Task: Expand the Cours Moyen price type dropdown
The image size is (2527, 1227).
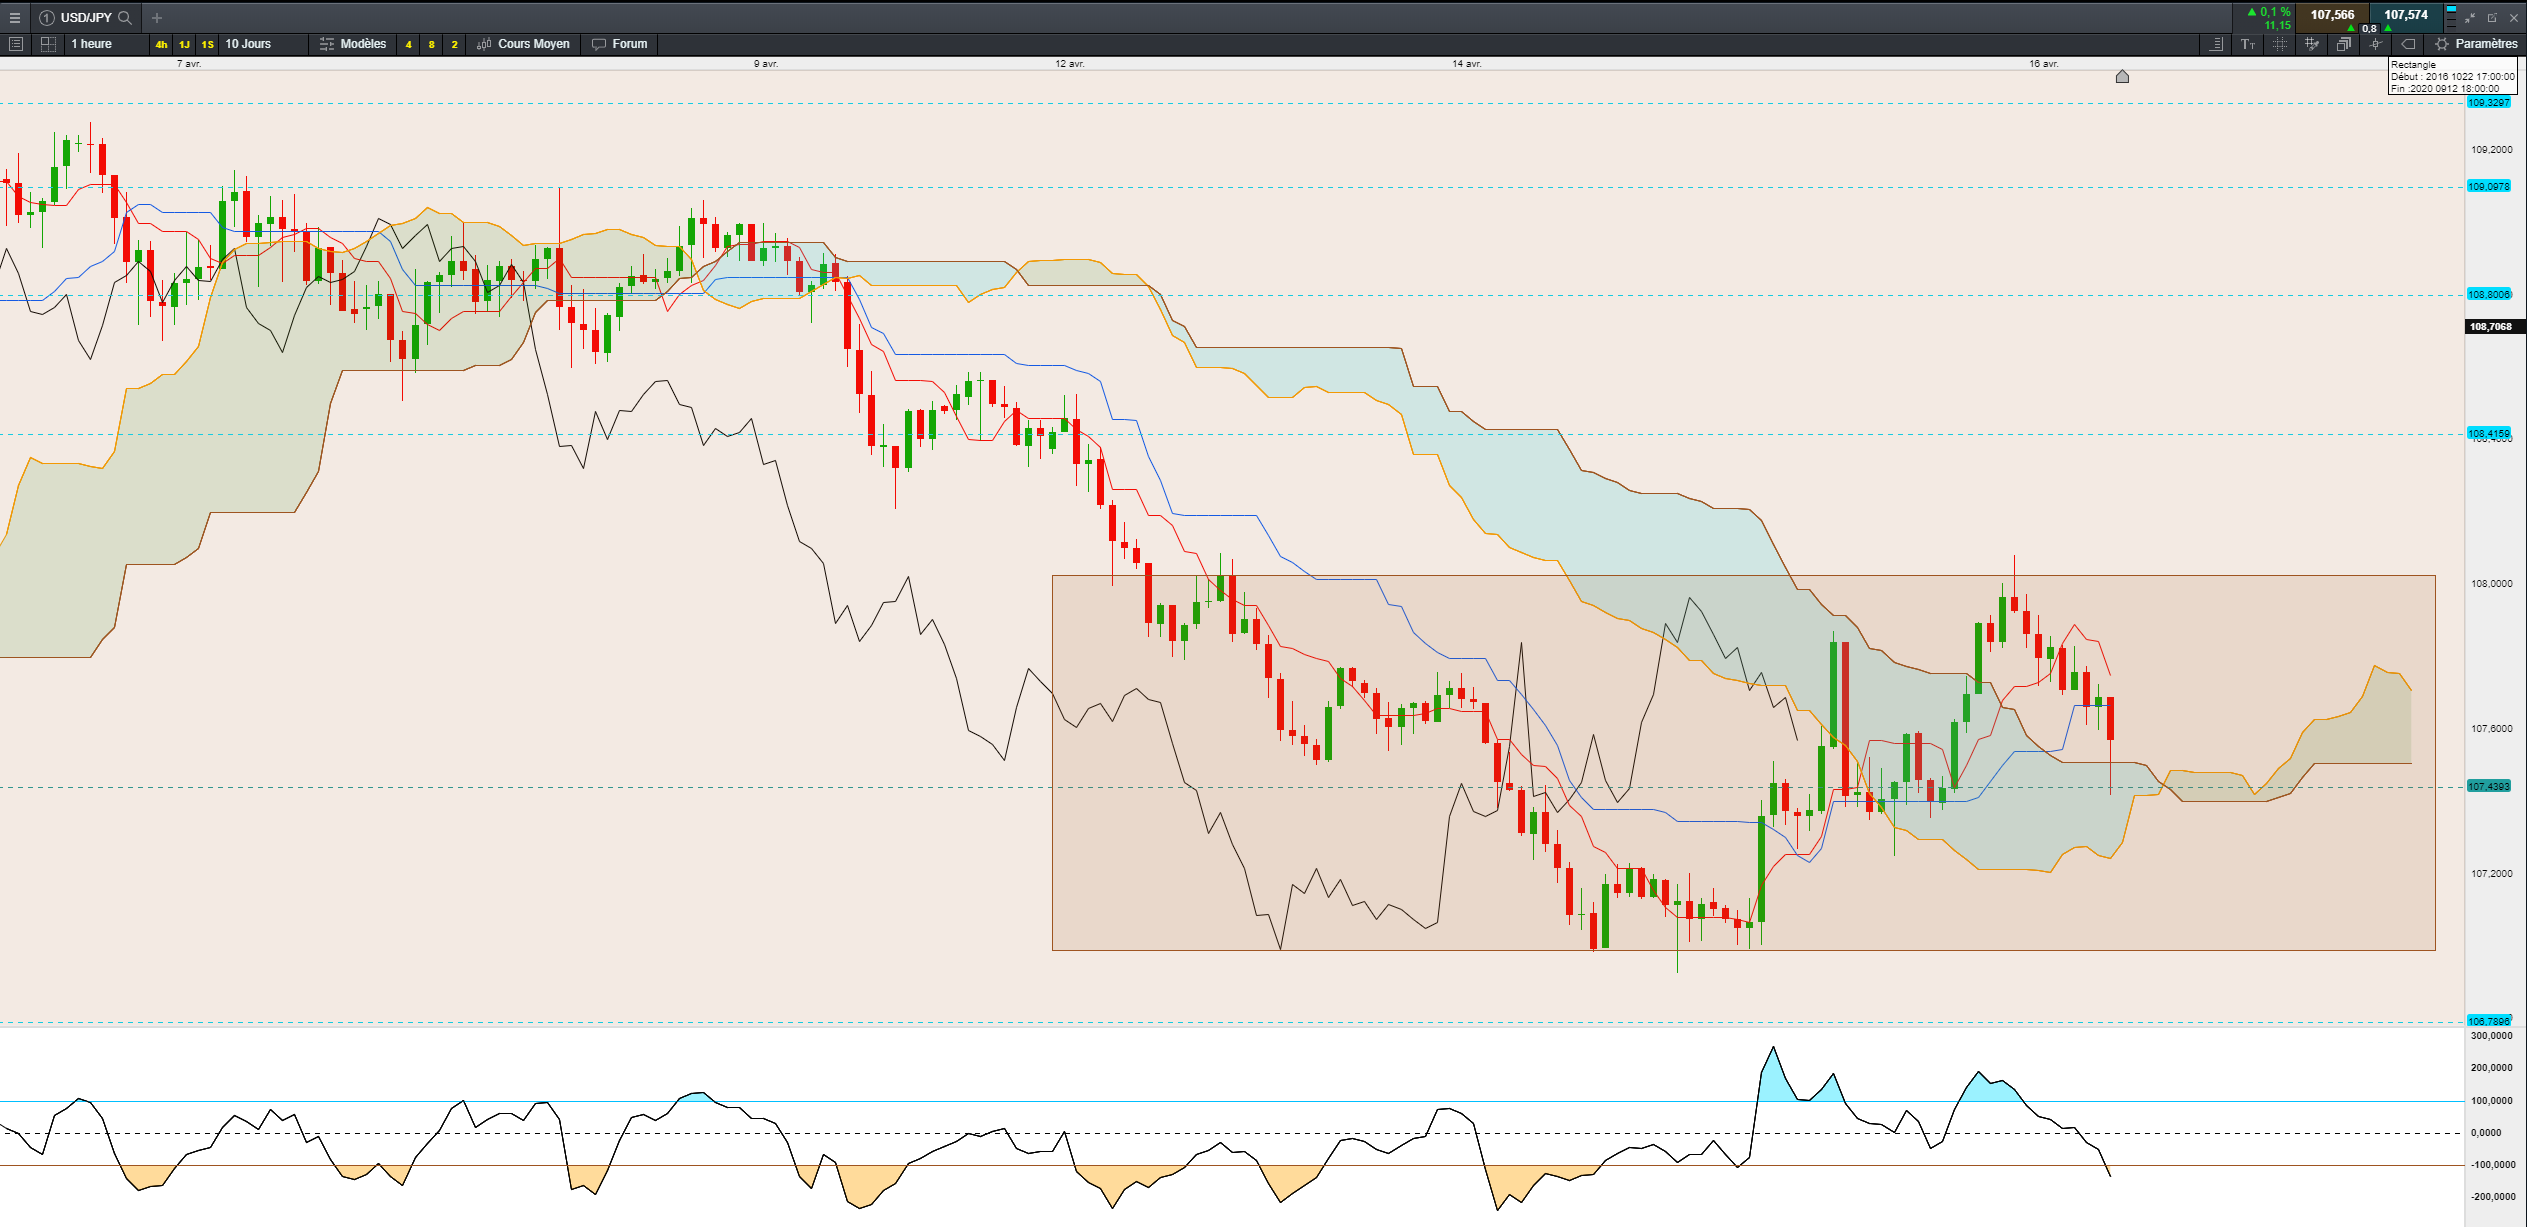Action: tap(524, 44)
